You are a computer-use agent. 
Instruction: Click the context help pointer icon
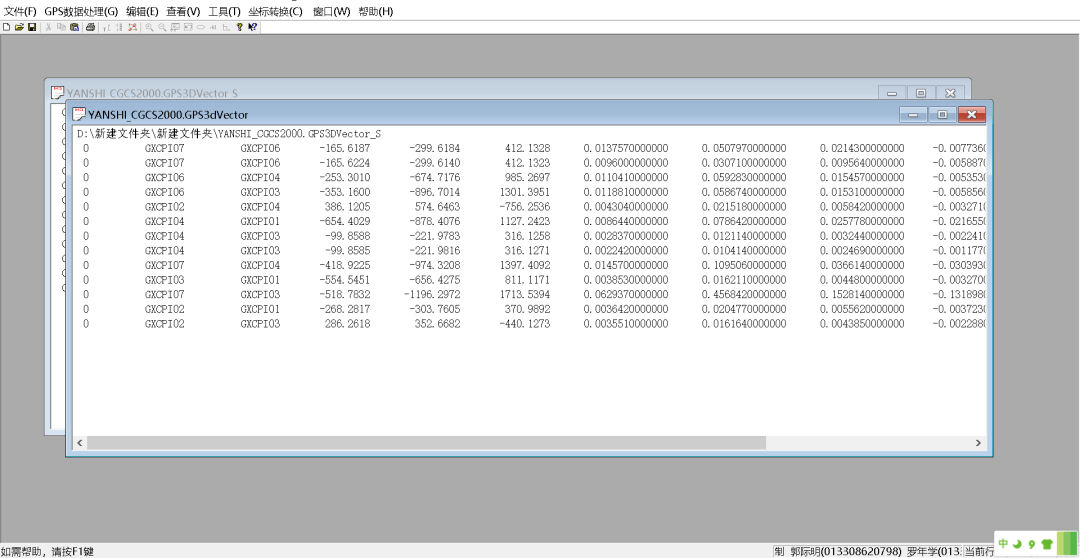click(253, 27)
